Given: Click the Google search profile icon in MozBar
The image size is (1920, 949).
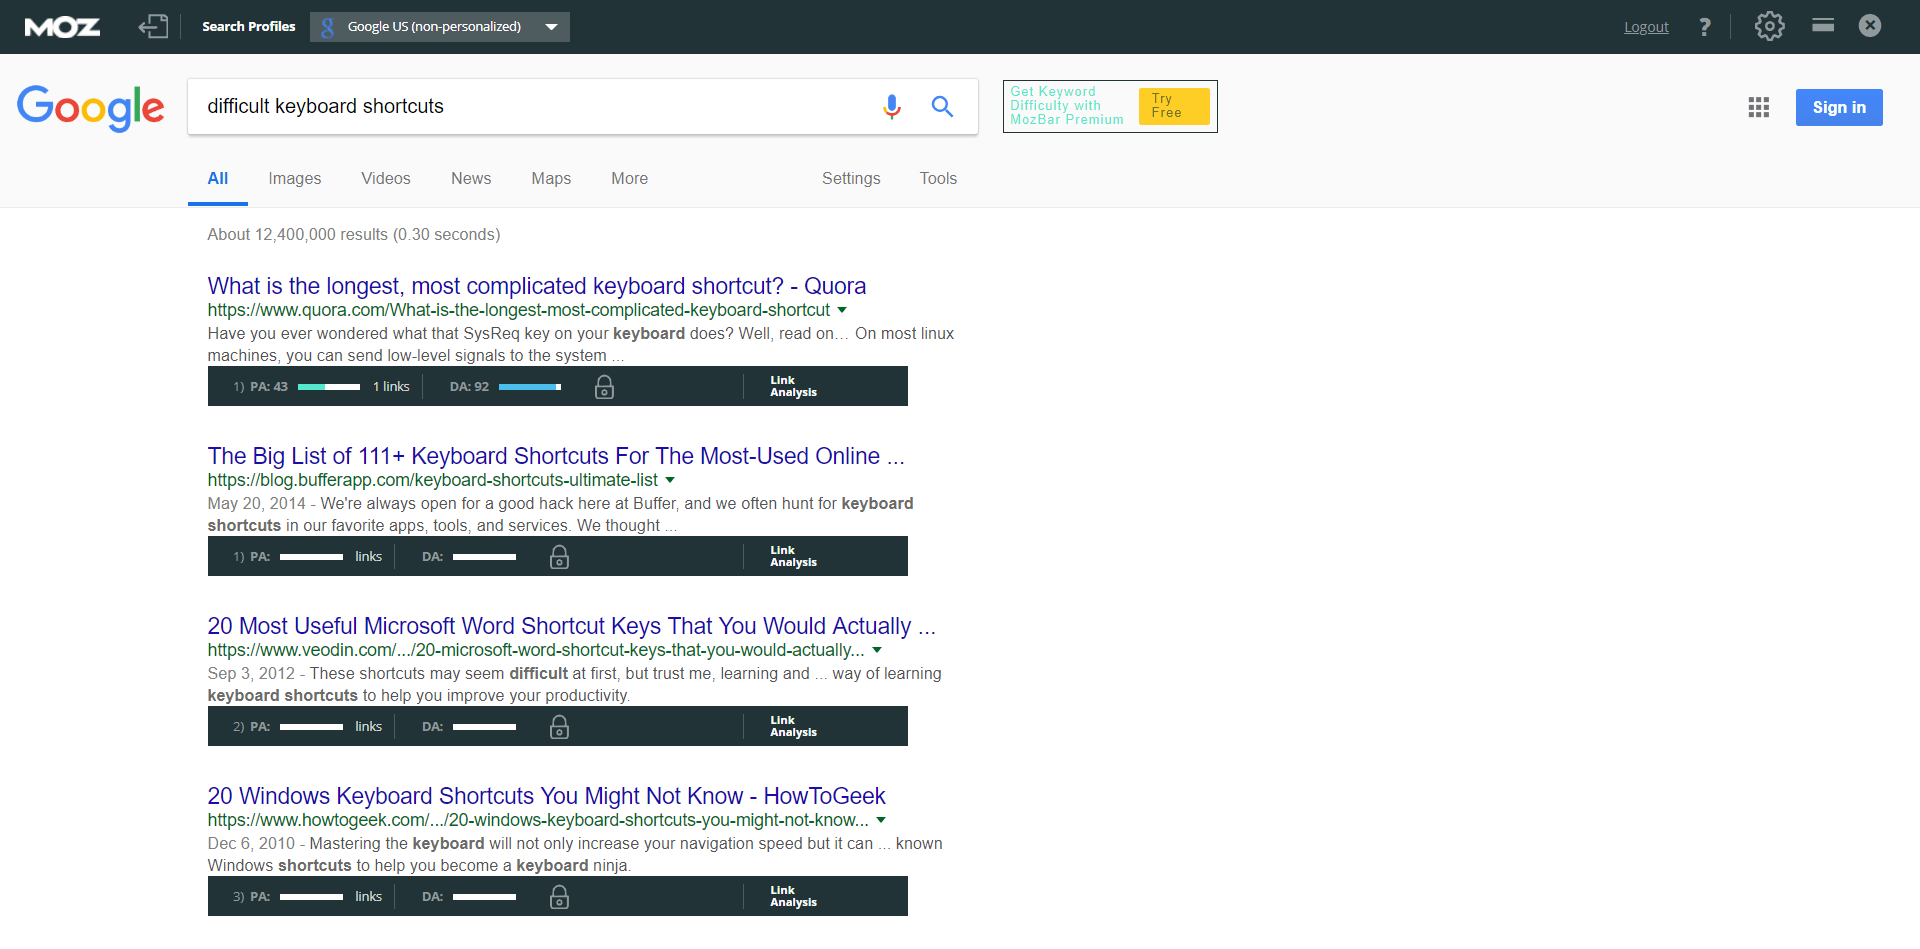Looking at the screenshot, I should pos(327,27).
